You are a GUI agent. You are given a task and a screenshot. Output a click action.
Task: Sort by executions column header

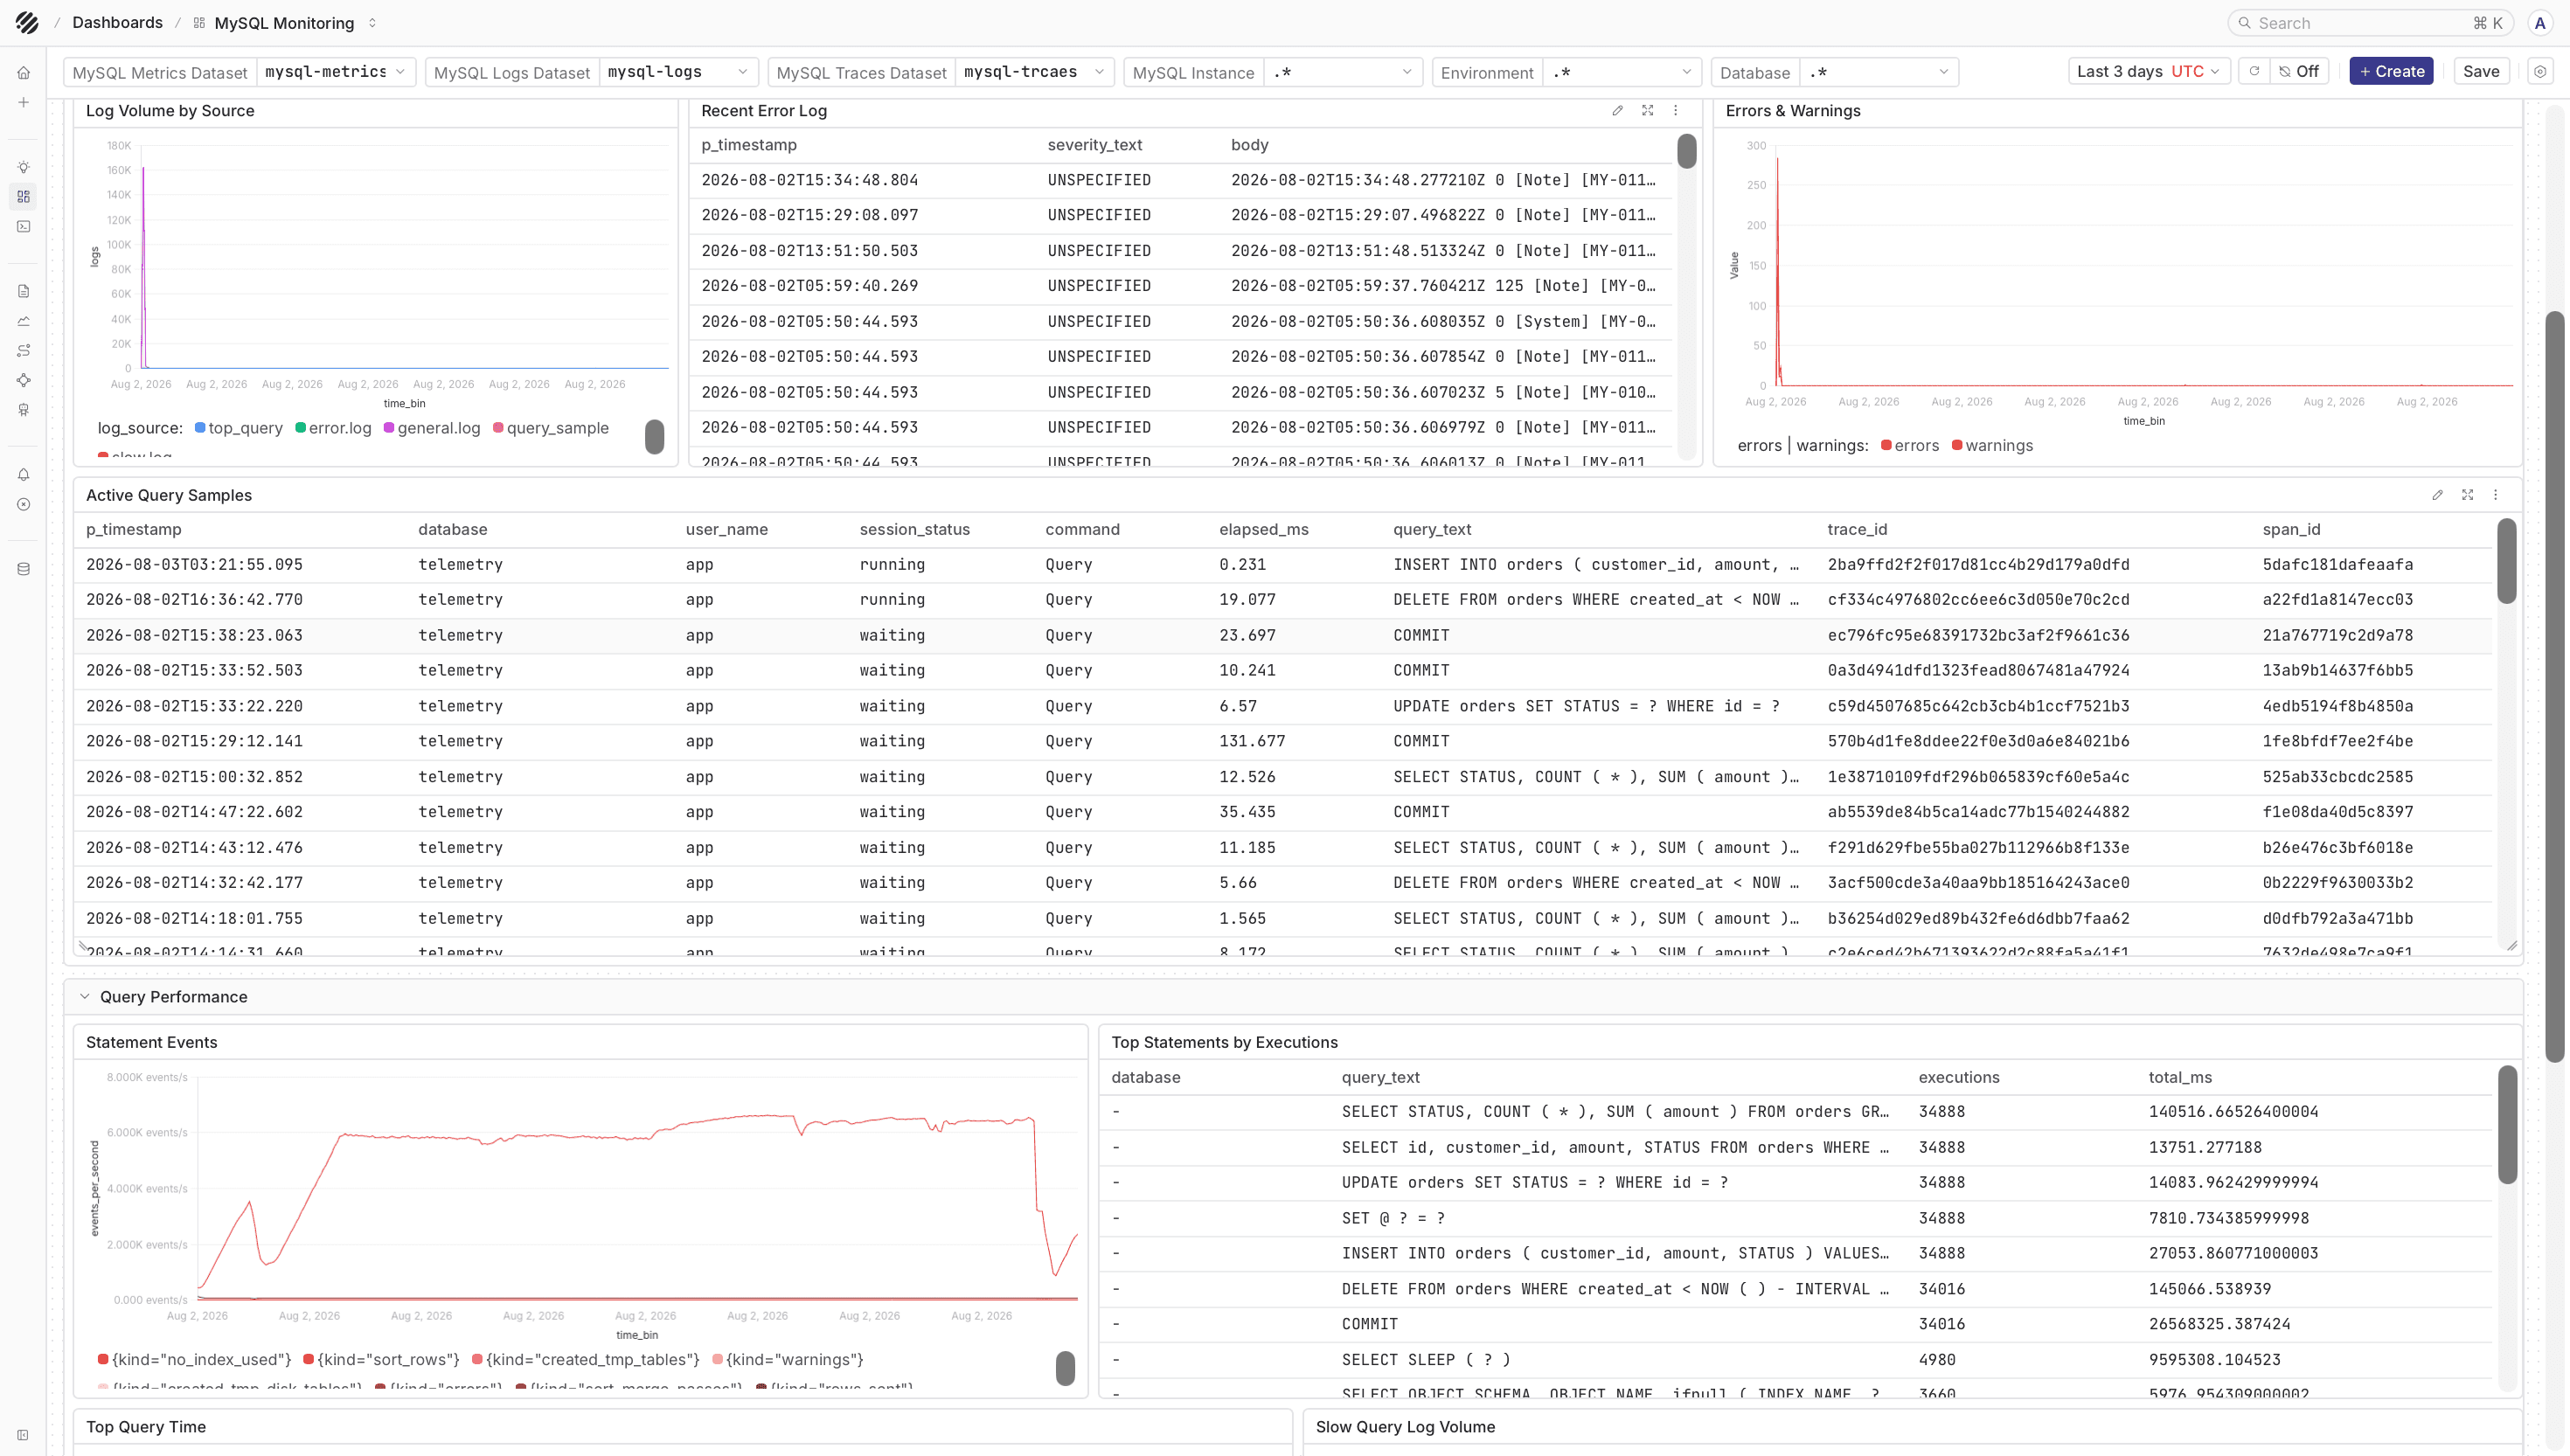(1958, 1077)
